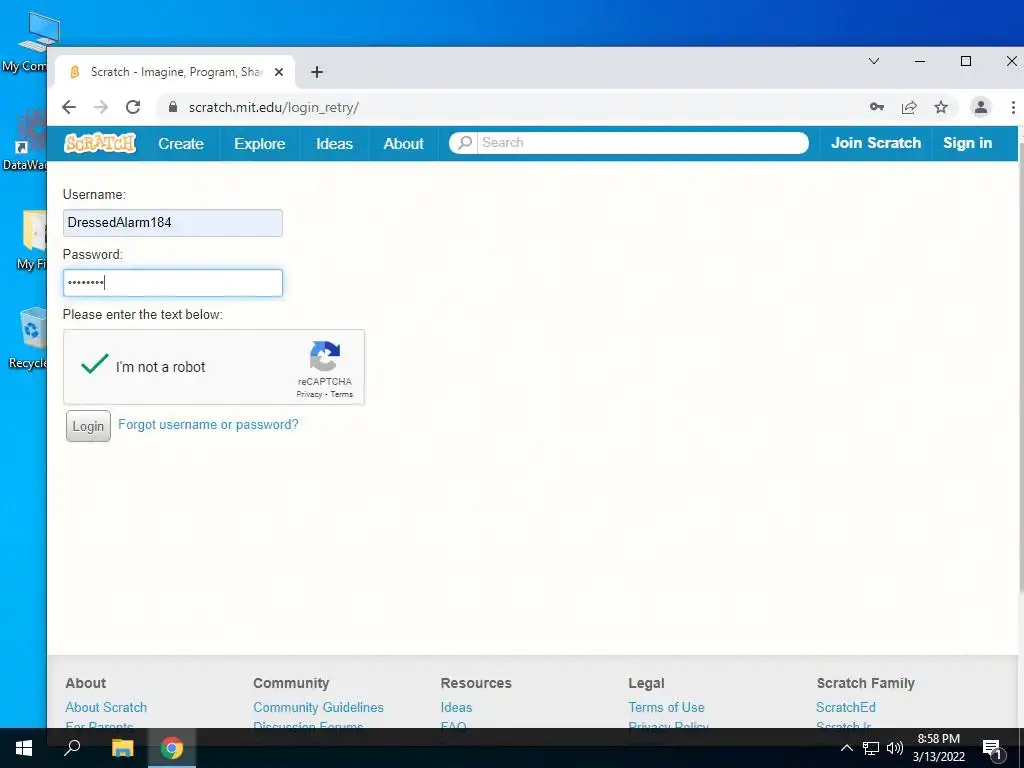1024x768 pixels.
Task: Go back using the browser back arrow
Action: pos(69,107)
